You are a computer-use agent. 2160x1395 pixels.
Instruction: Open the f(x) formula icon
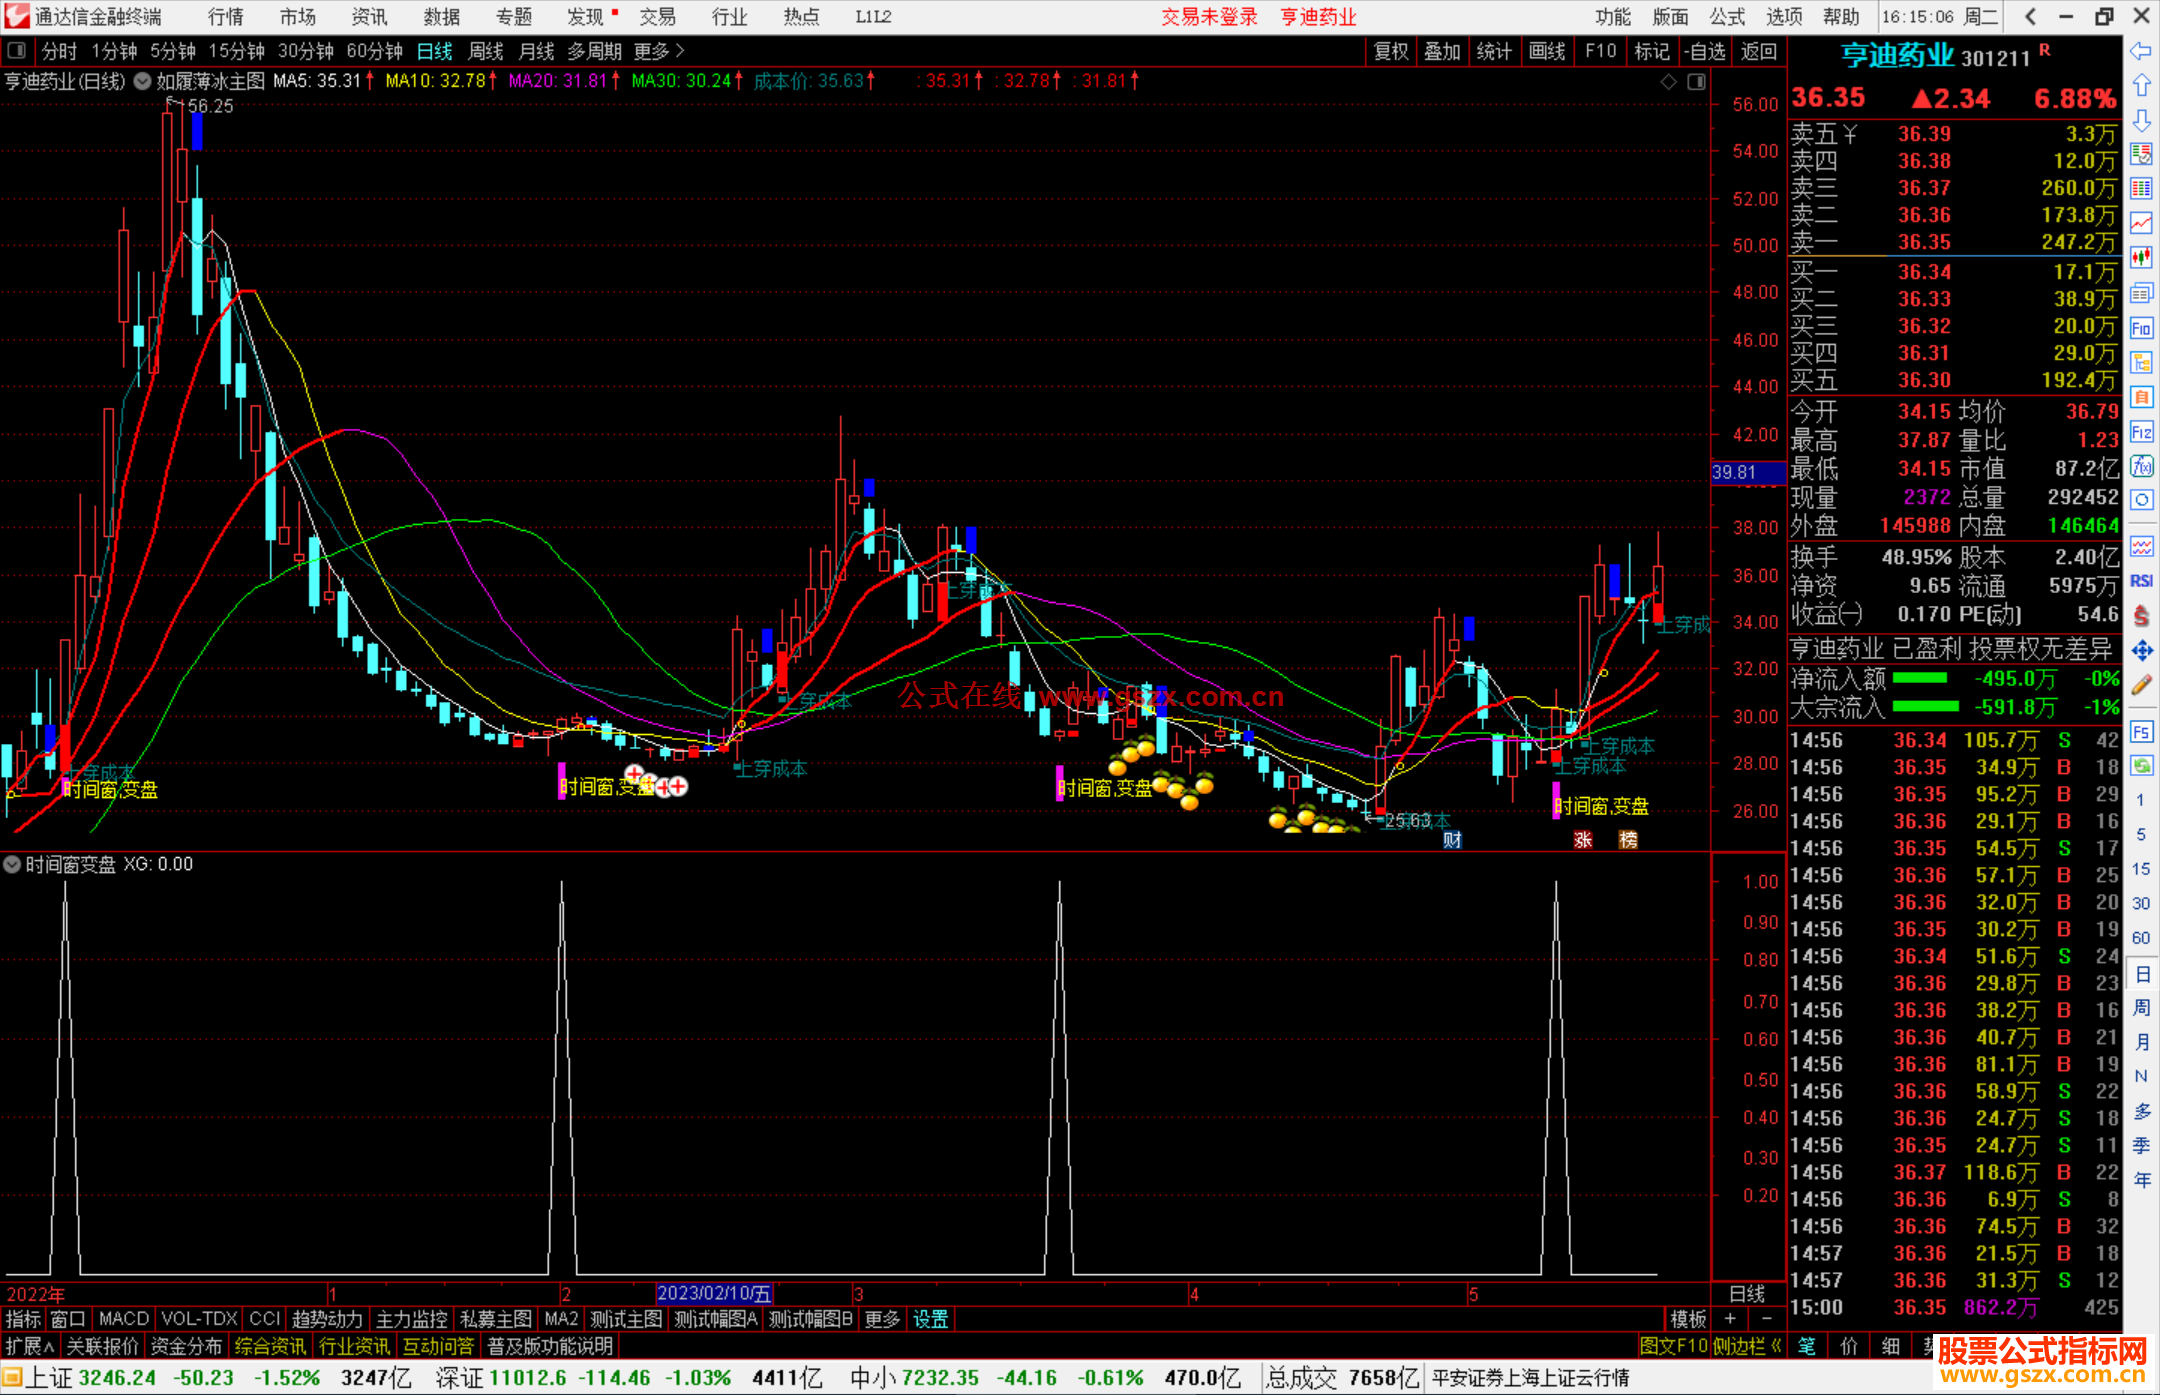[x=2141, y=467]
